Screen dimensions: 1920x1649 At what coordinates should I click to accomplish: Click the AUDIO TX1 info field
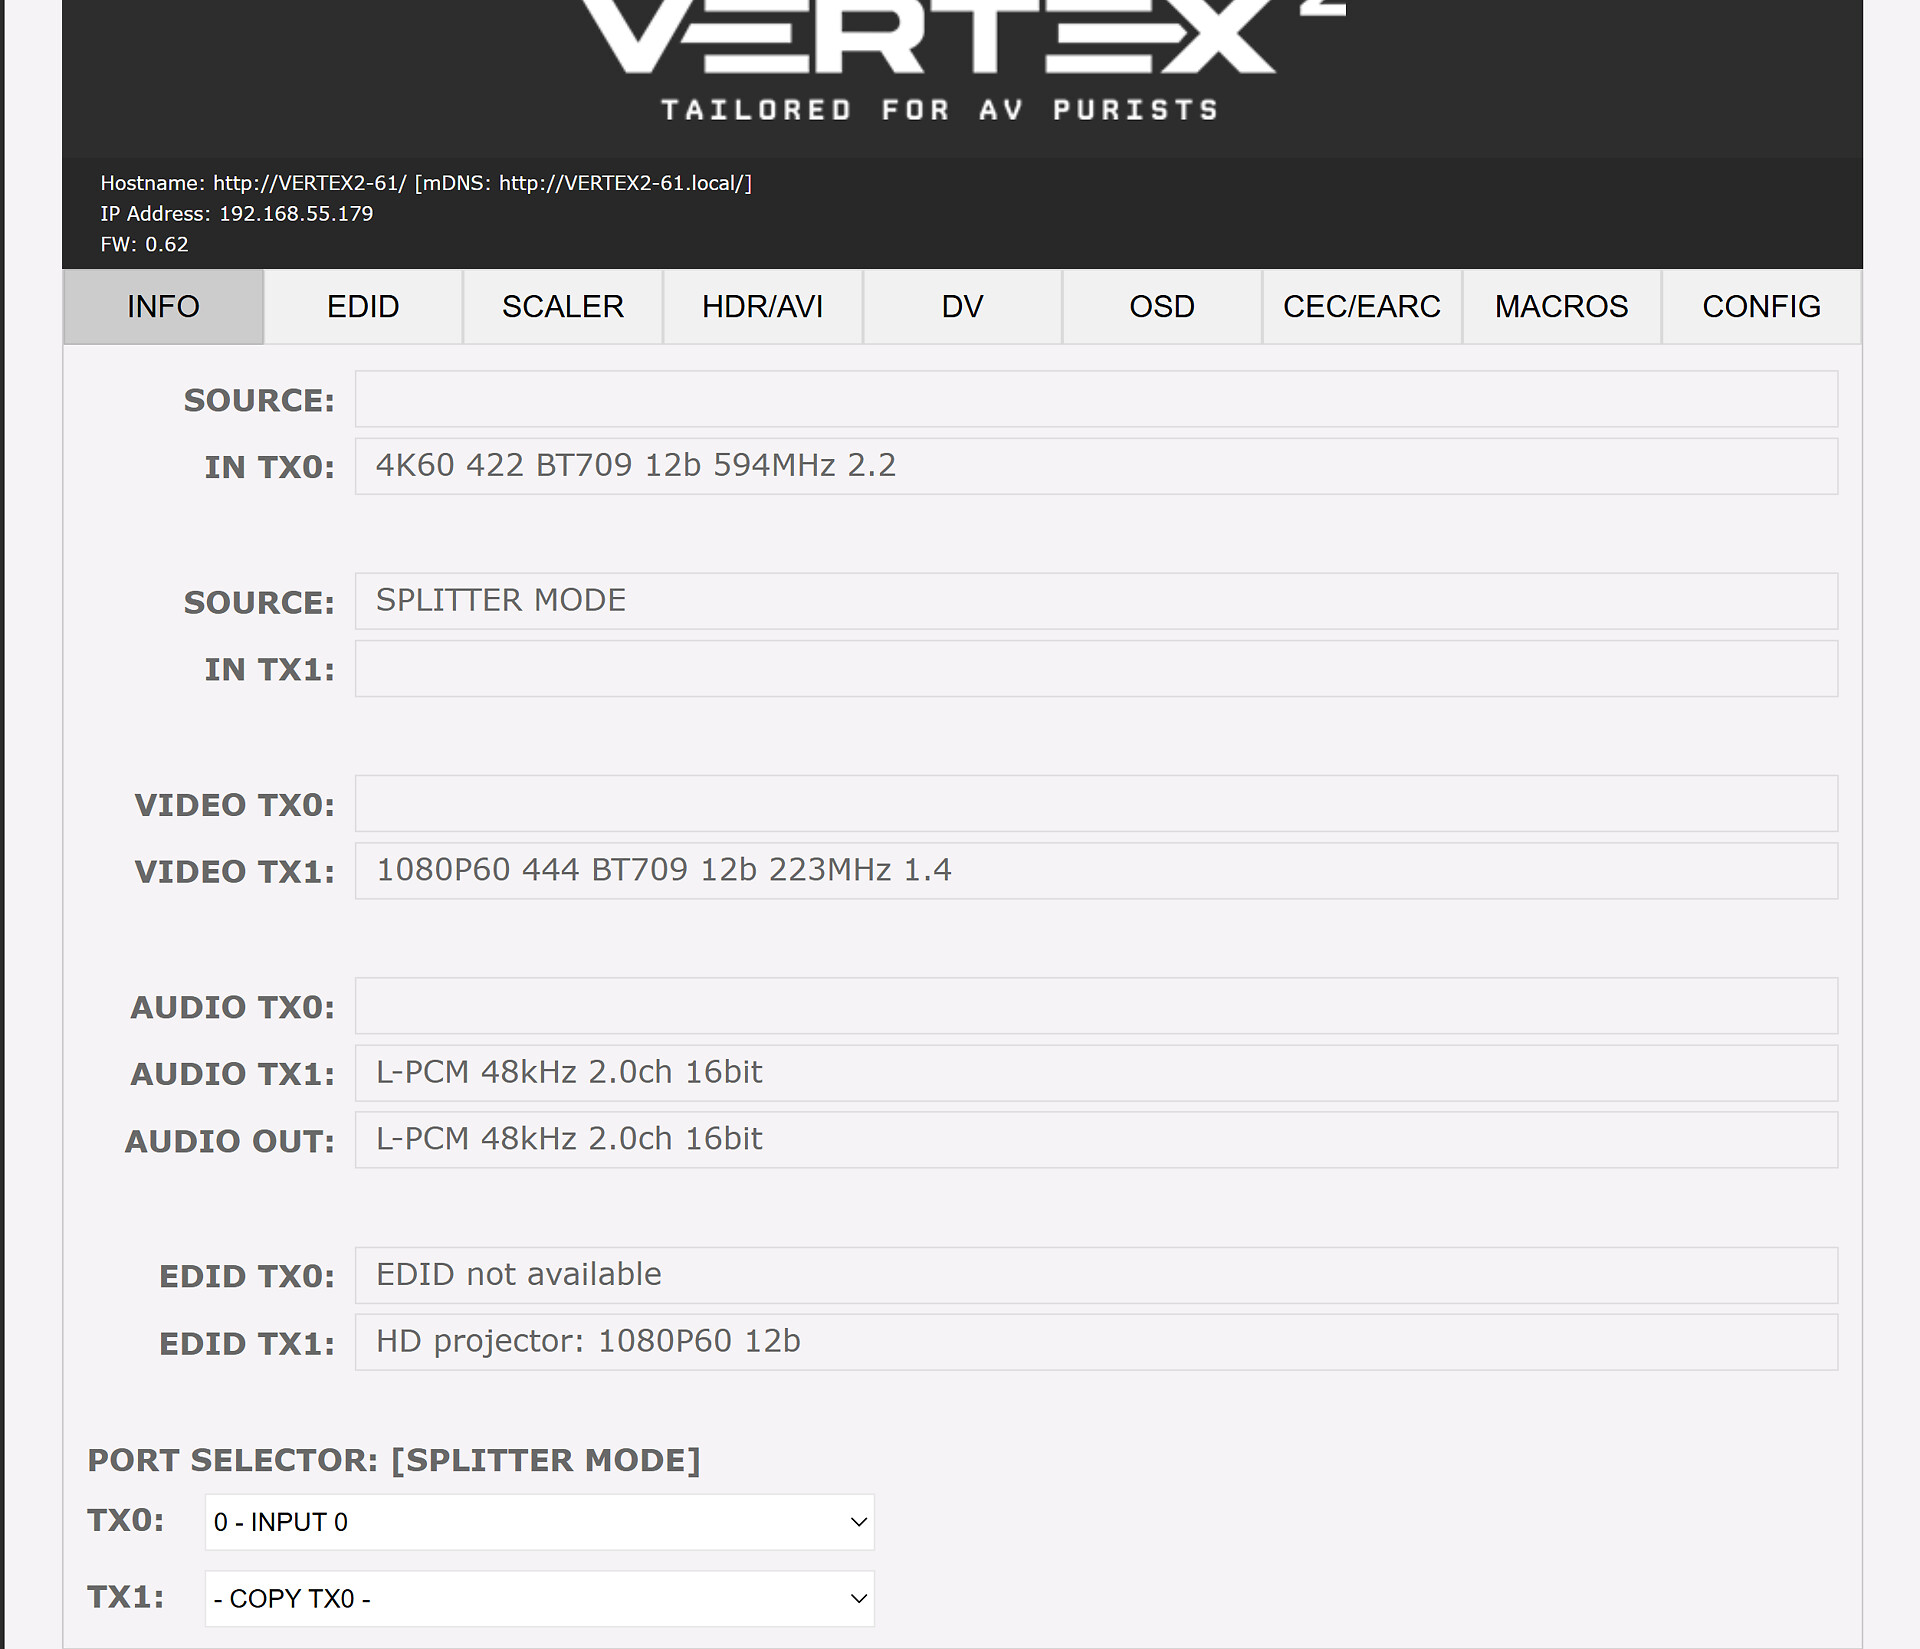click(x=1095, y=1073)
